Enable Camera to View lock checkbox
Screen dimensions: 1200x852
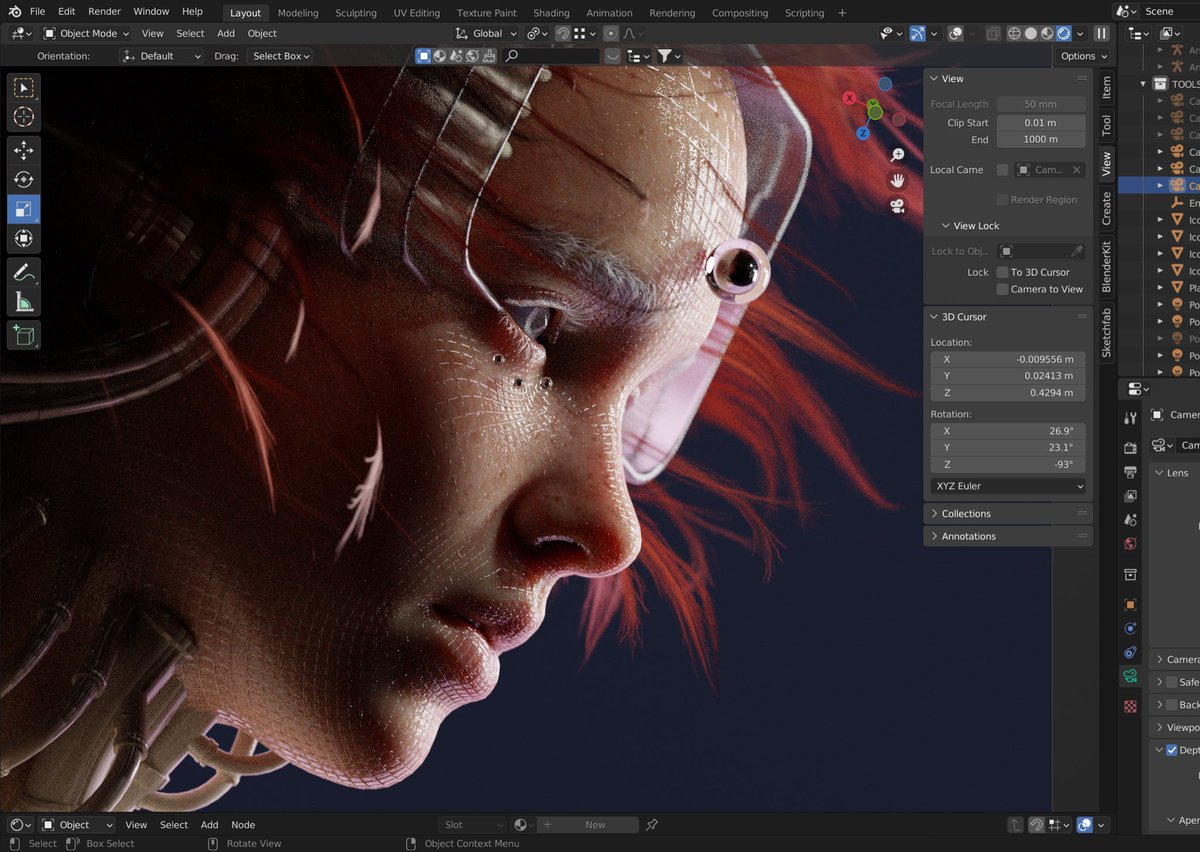(1002, 289)
